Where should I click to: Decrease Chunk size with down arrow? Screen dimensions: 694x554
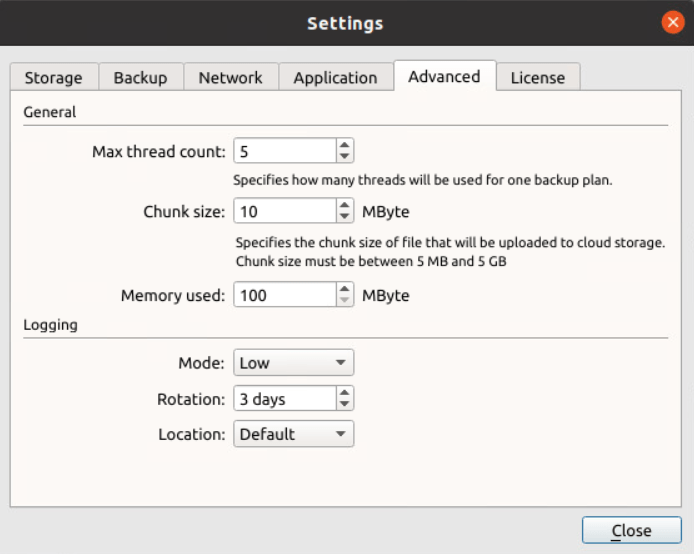coord(344,216)
